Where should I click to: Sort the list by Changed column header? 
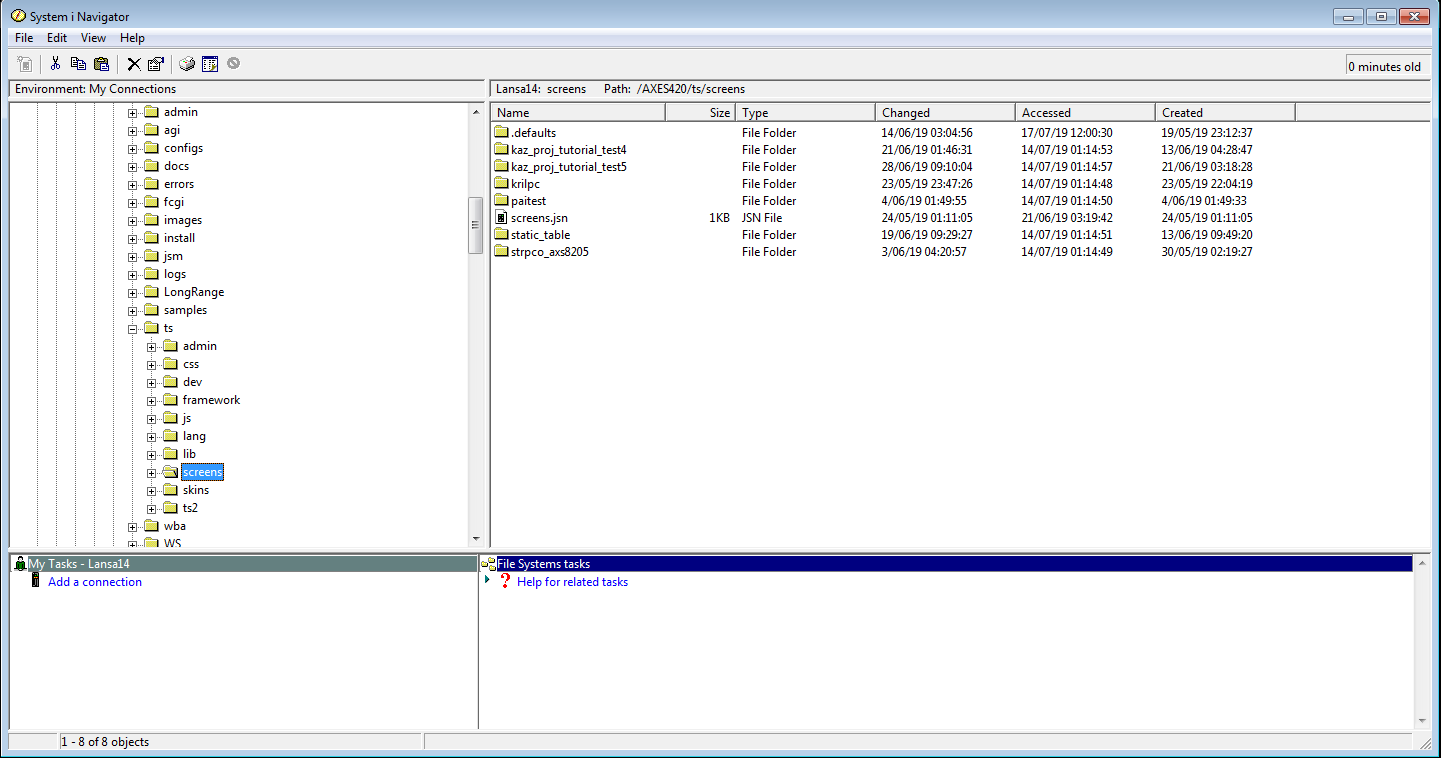944,113
